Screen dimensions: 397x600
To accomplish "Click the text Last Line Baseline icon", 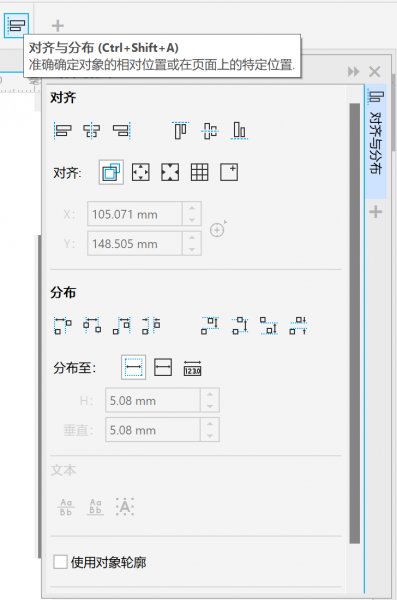I will 95,507.
